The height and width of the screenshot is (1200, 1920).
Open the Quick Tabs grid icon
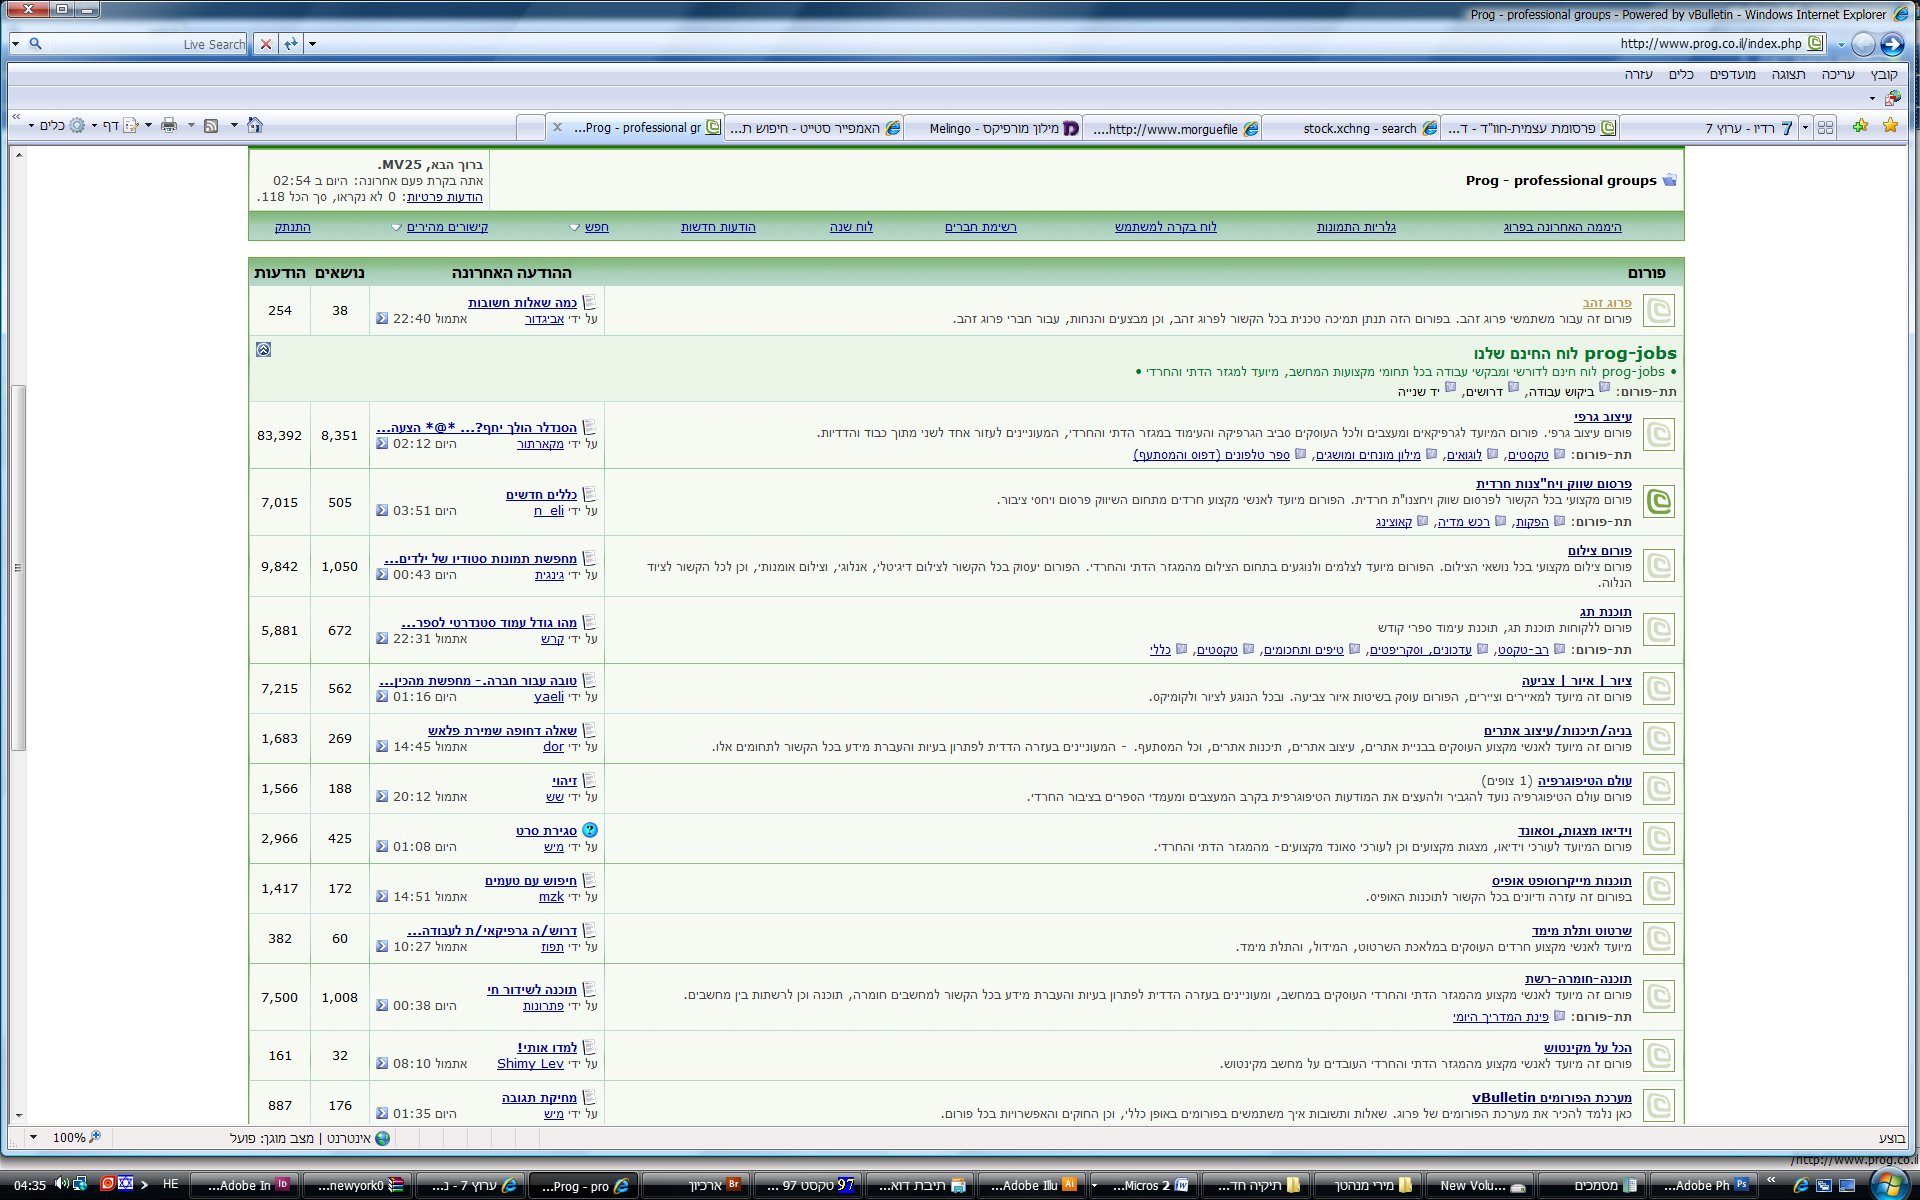point(1825,128)
